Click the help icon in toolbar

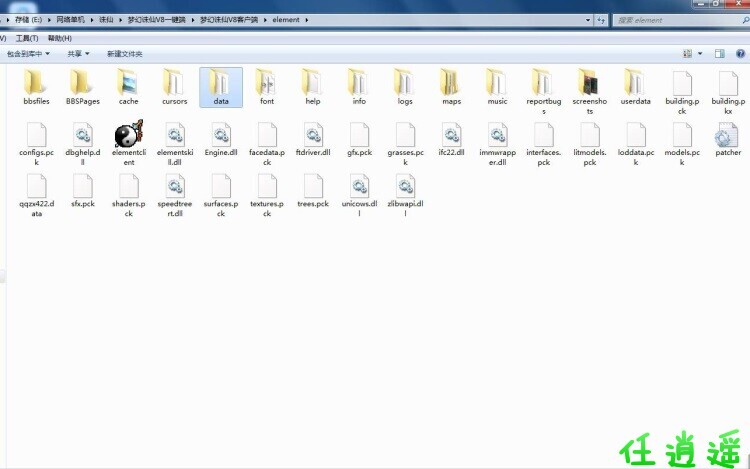pyautogui.click(x=740, y=53)
